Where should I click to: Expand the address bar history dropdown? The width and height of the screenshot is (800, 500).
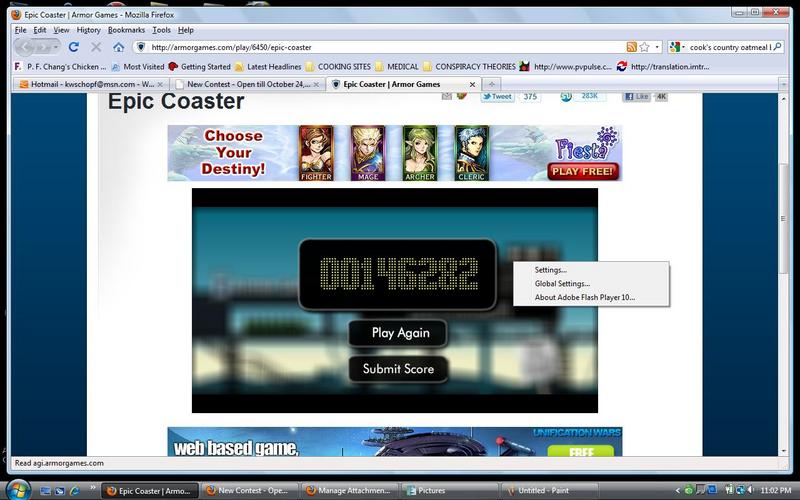click(x=657, y=47)
